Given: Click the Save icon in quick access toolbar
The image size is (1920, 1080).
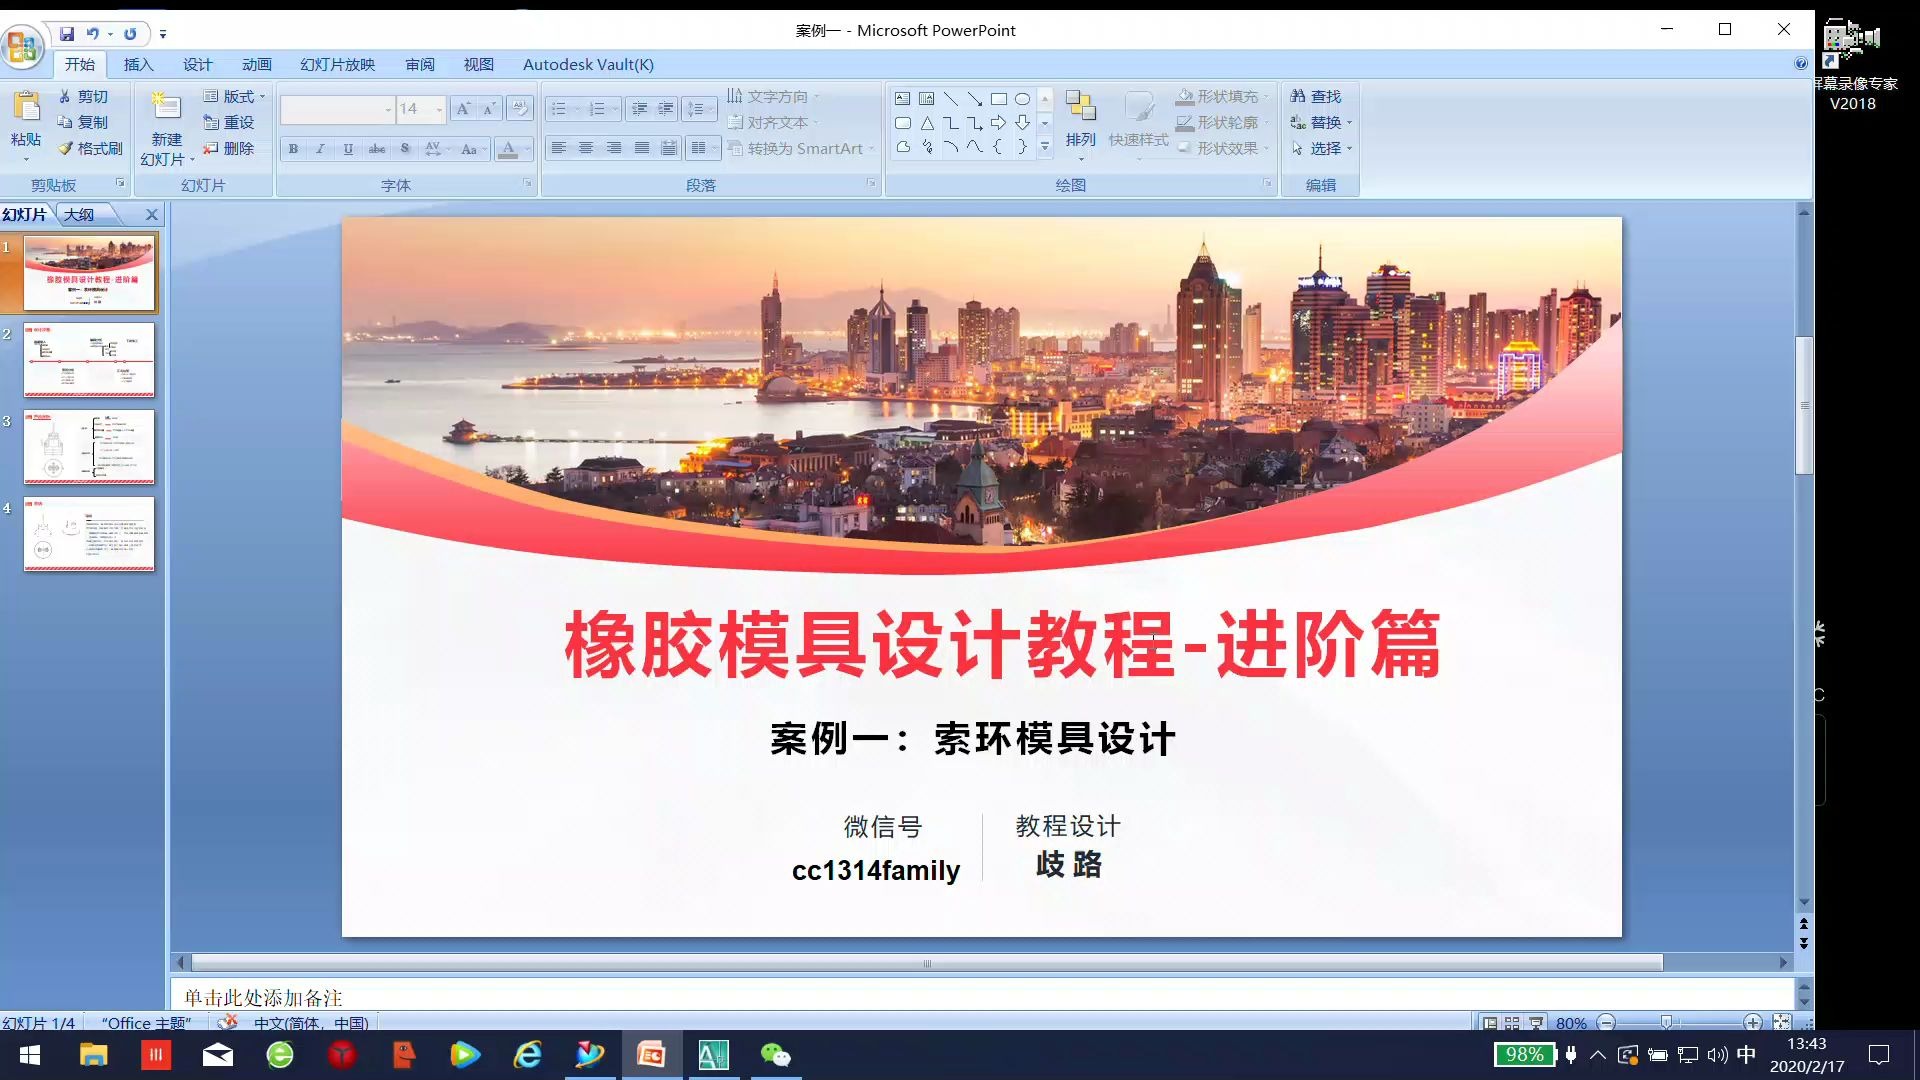Looking at the screenshot, I should pos(67,33).
